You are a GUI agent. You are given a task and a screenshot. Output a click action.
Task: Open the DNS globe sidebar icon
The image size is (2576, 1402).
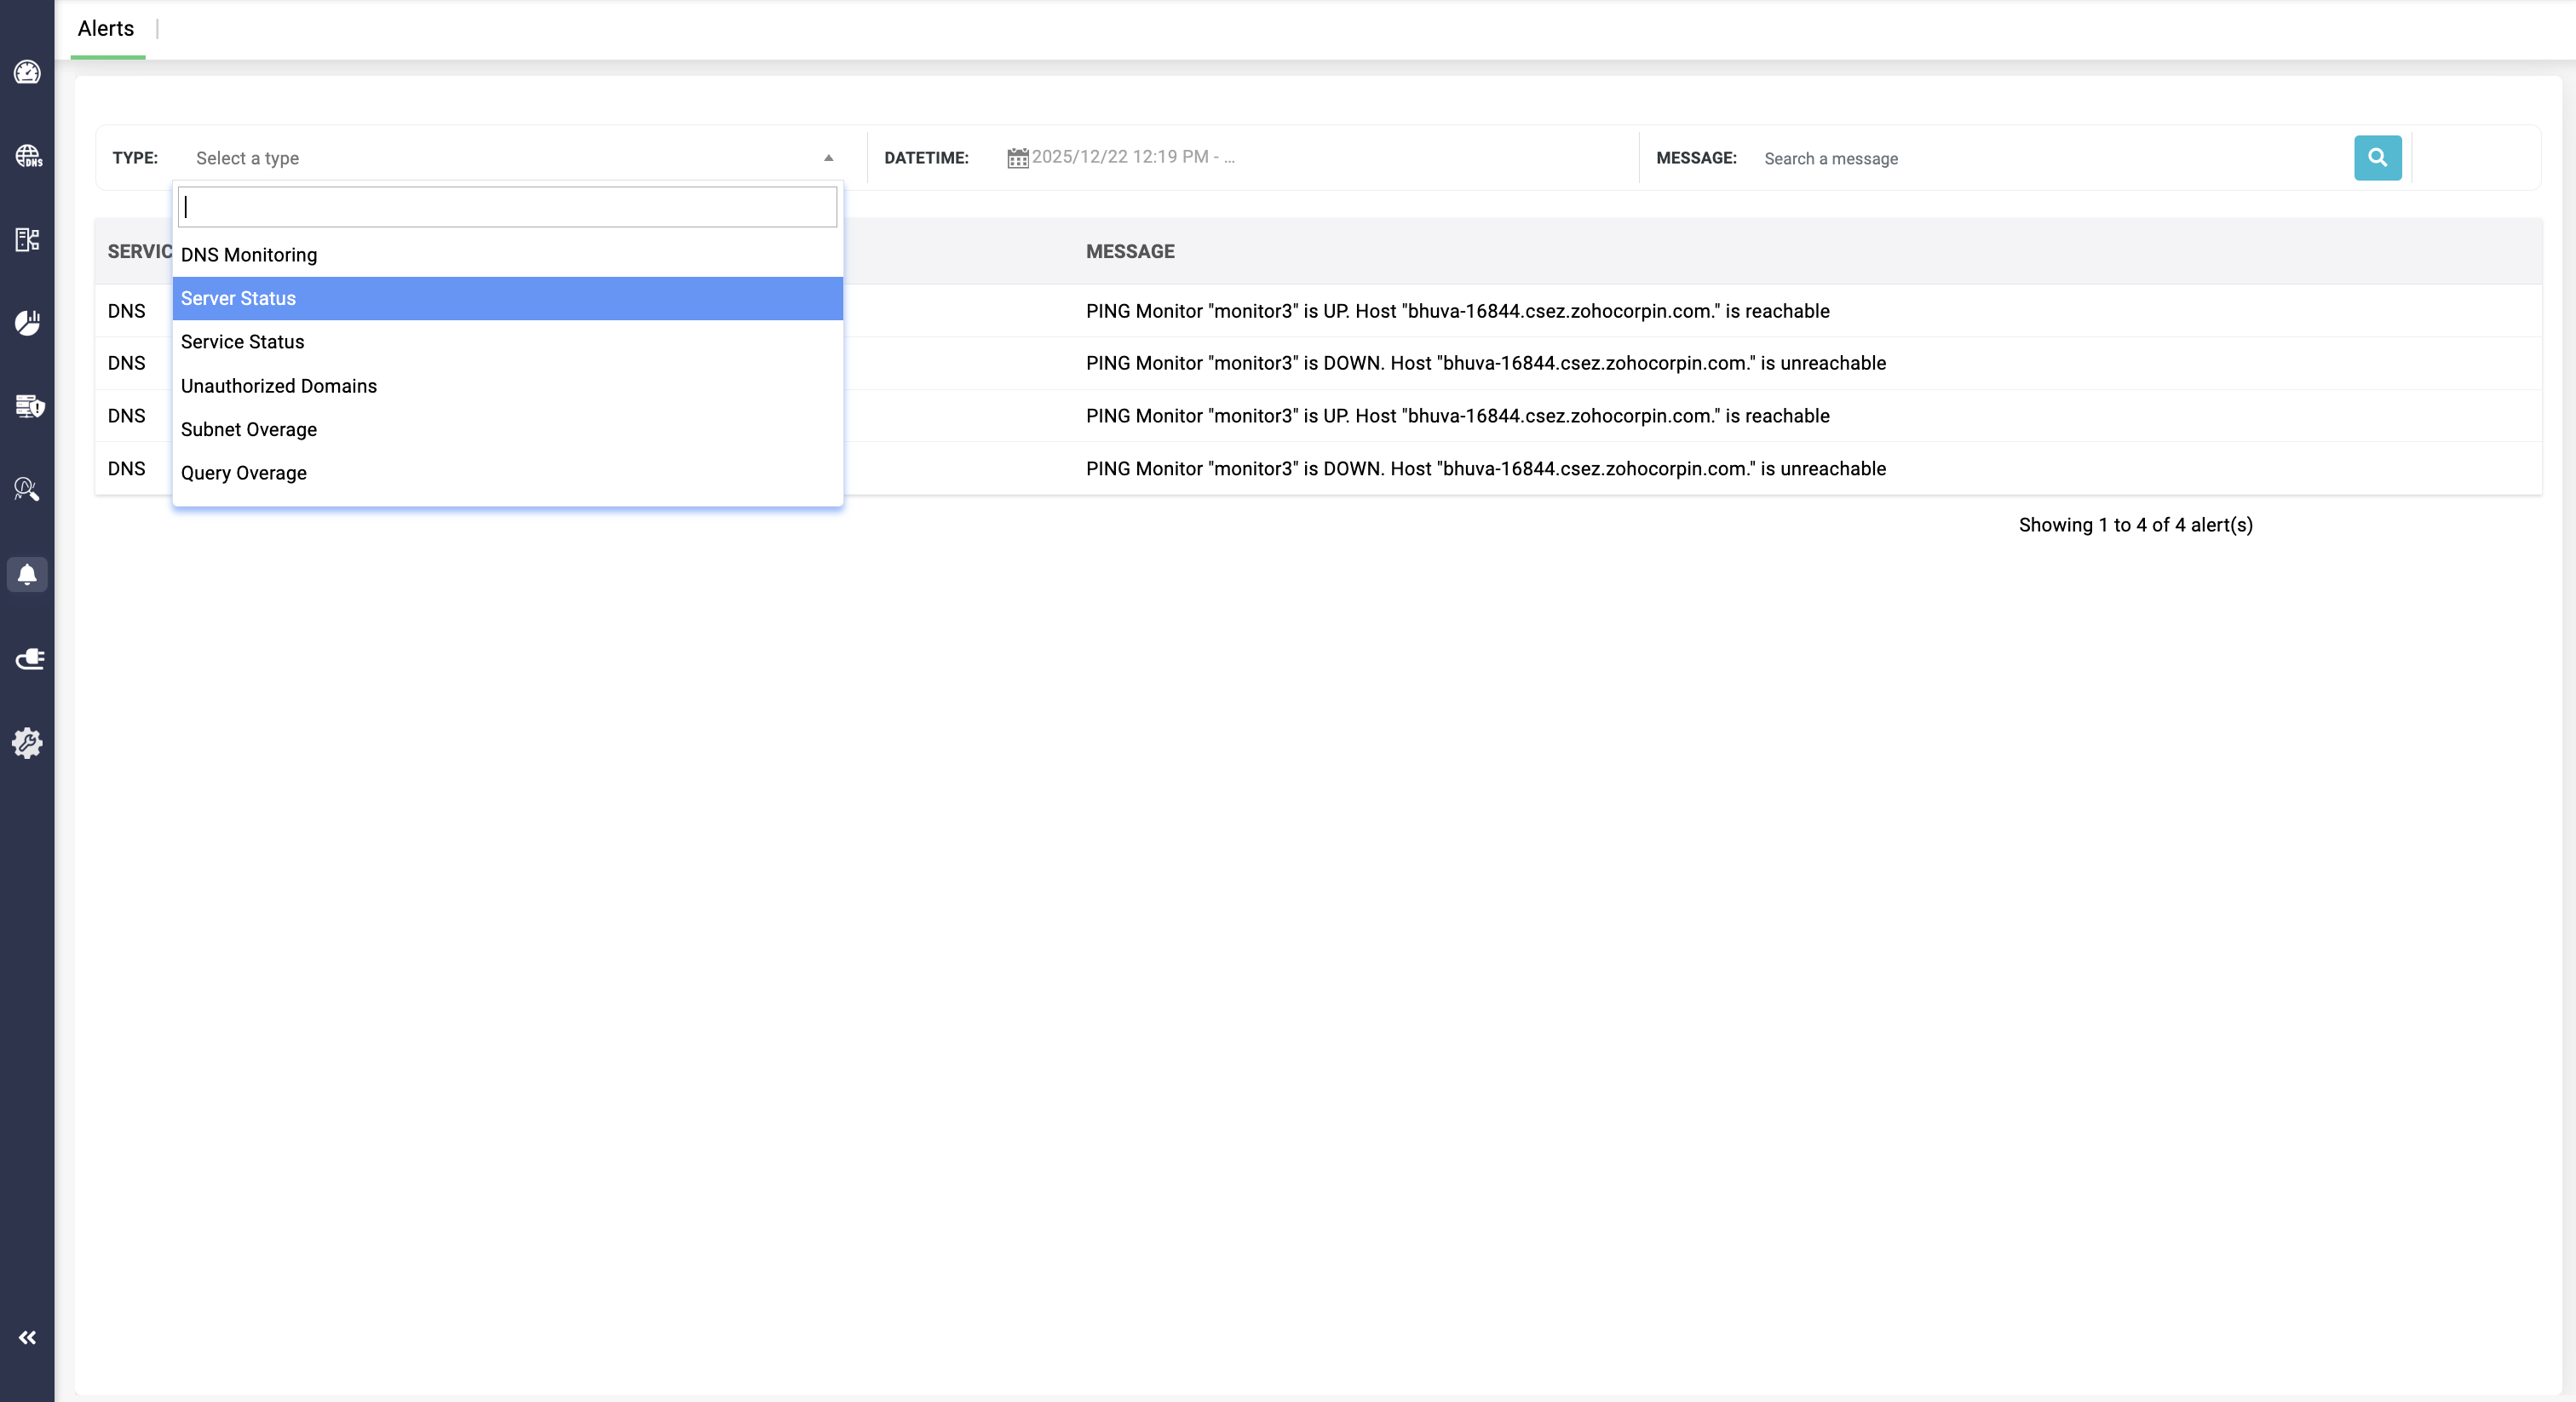(x=27, y=156)
